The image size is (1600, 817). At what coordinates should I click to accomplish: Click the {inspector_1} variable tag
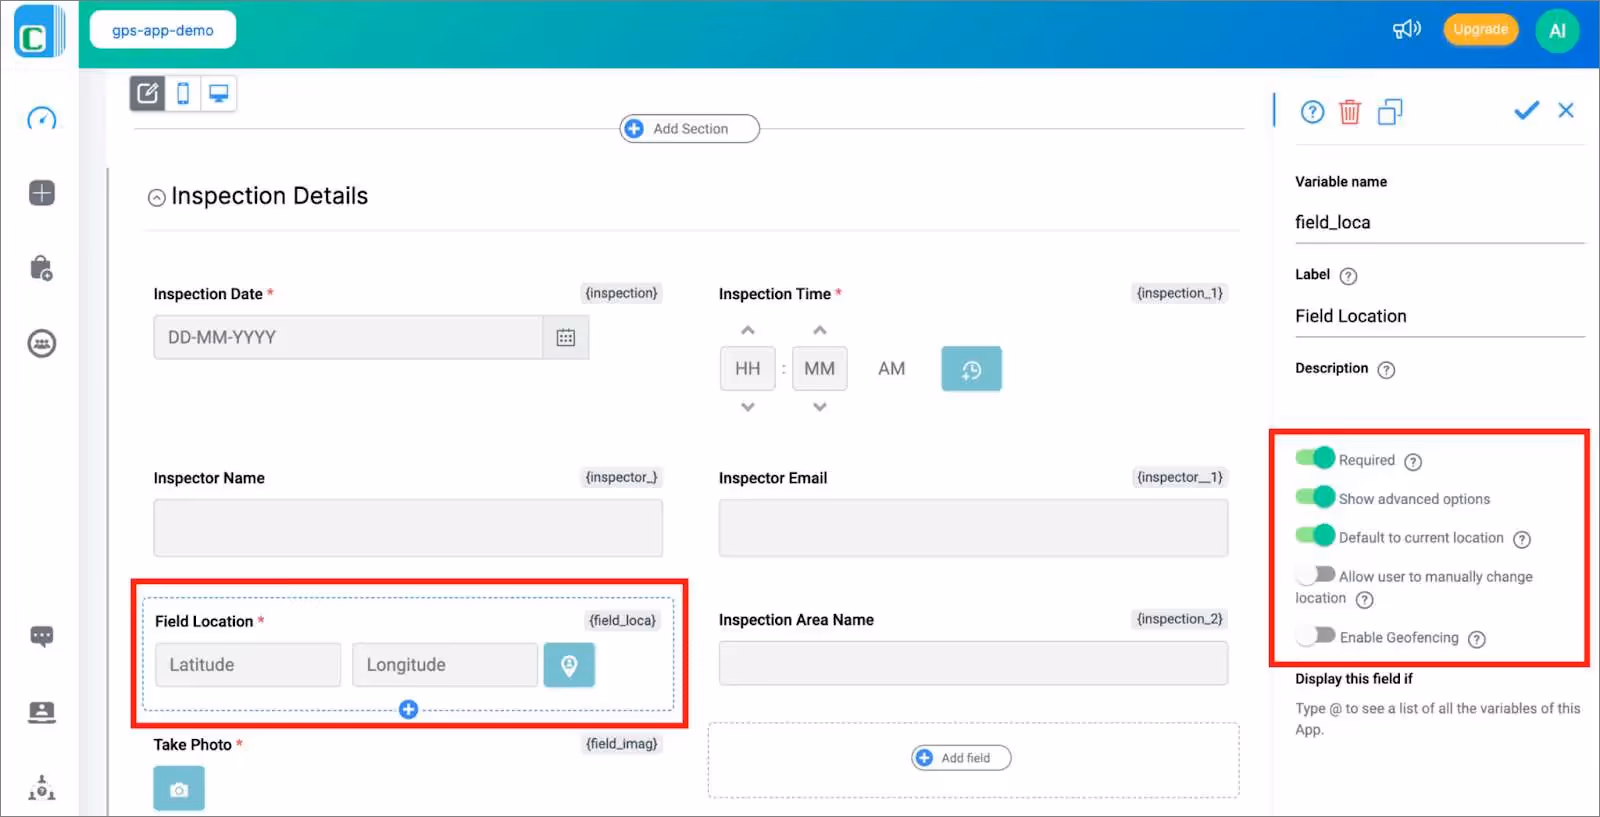[x=1180, y=477]
